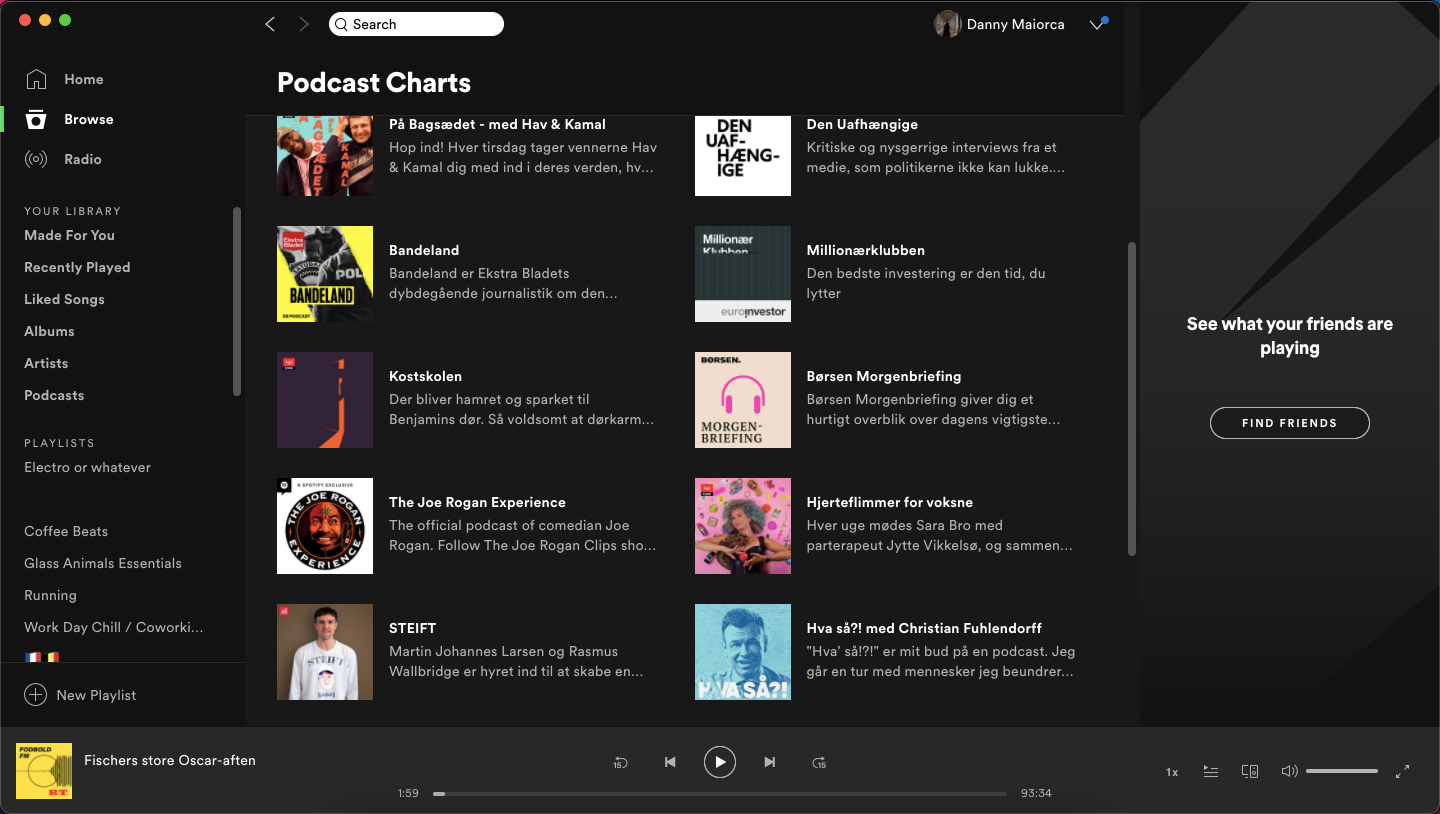Go forward with the right arrow
This screenshot has width=1440, height=814.
pyautogui.click(x=304, y=24)
